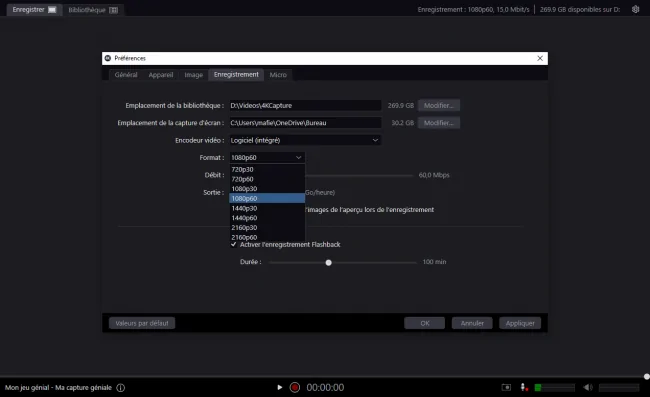Click the info icon beside capture title

pyautogui.click(x=121, y=388)
